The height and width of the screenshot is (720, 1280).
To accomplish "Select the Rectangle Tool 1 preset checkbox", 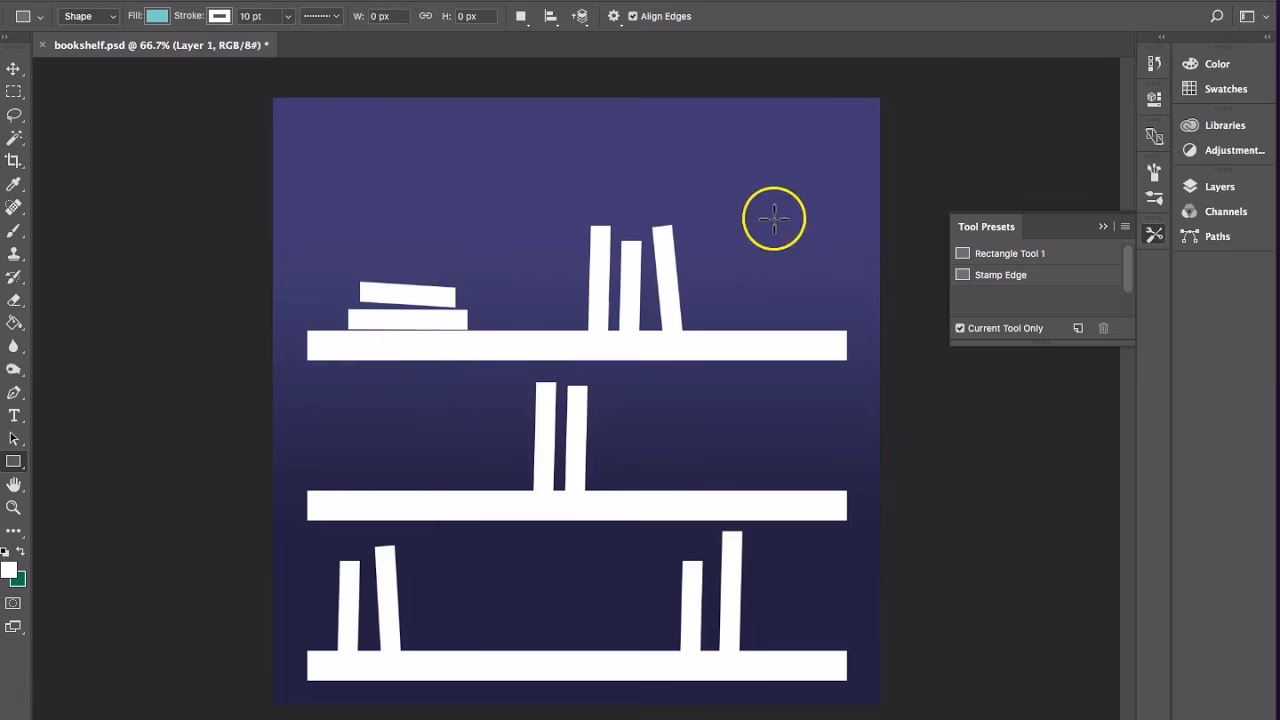I will point(962,253).
